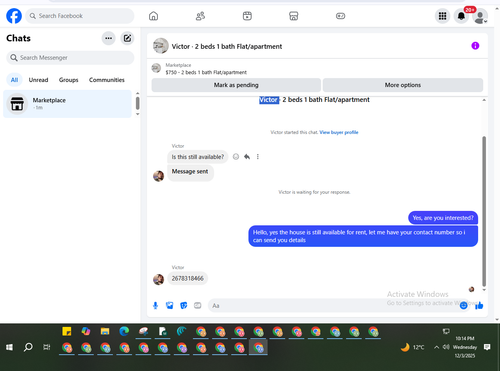Click the 'Message sent' bubble
The width and height of the screenshot is (500, 371).
pyautogui.click(x=190, y=172)
